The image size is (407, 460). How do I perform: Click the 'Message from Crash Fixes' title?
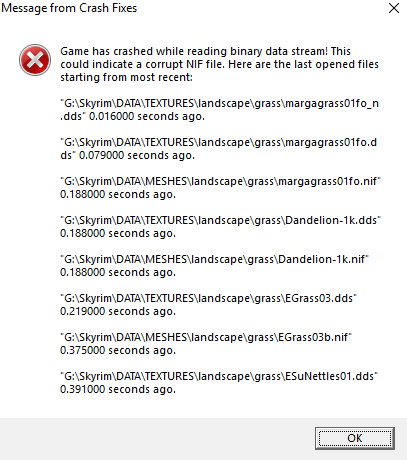(69, 8)
